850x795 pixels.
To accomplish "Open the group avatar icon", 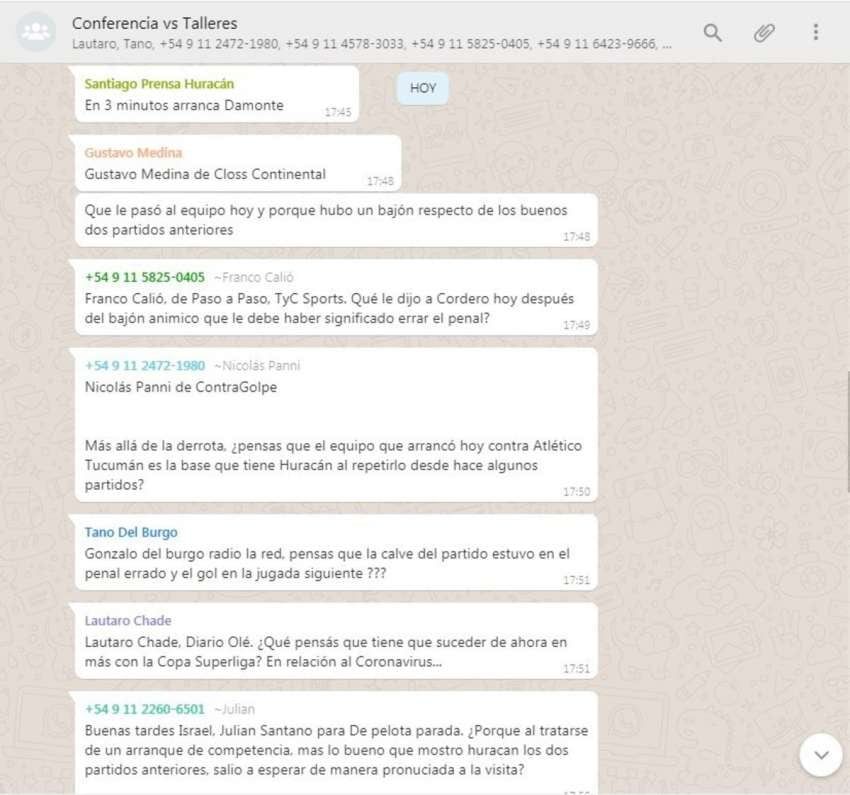I will (36, 32).
